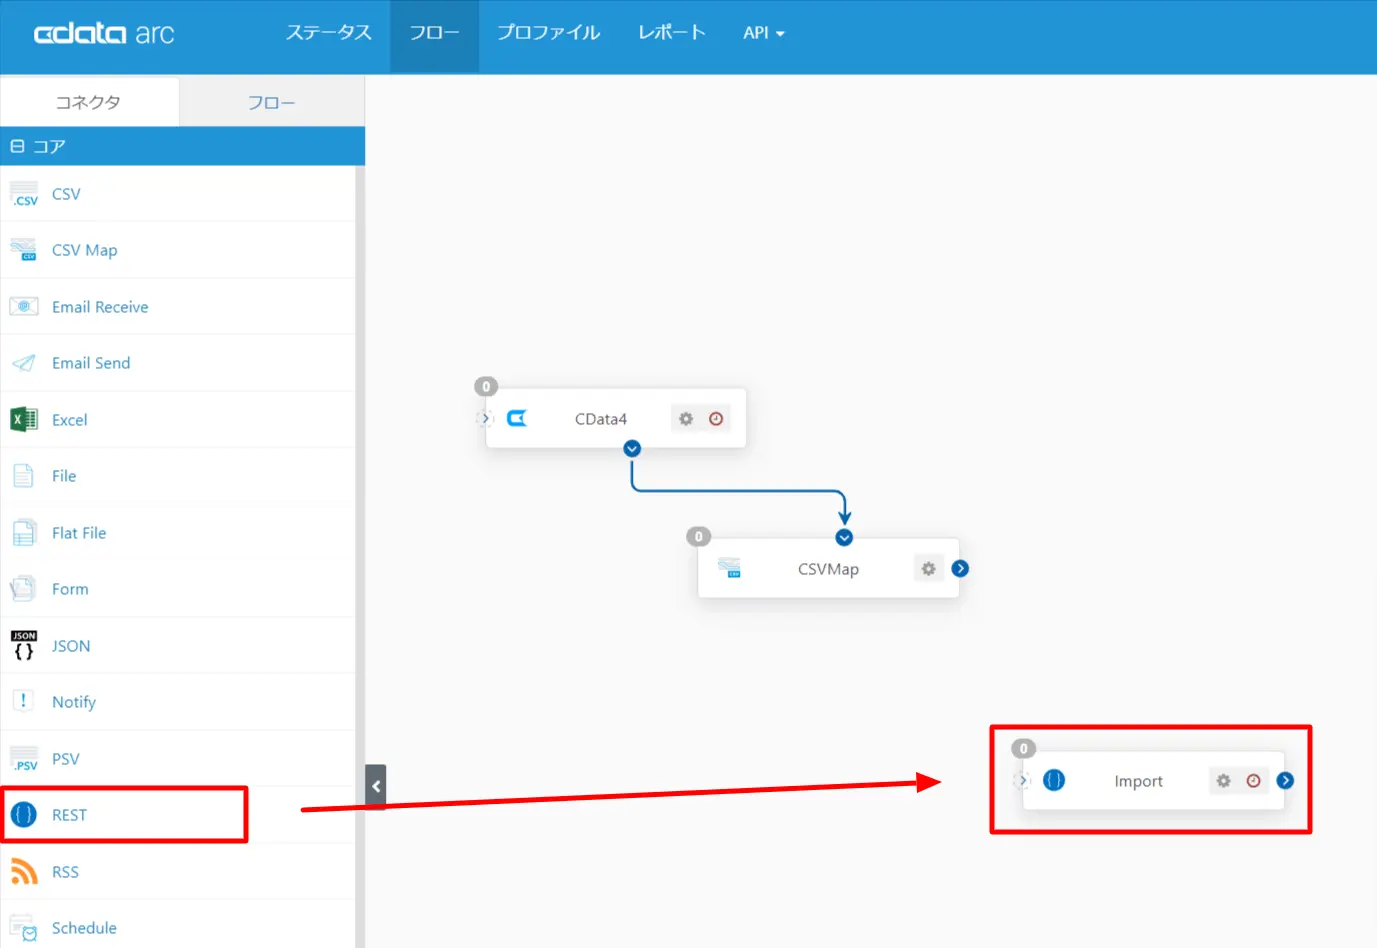This screenshot has height=948, width=1377.
Task: Click the gear icon on Import connector
Action: (1223, 781)
